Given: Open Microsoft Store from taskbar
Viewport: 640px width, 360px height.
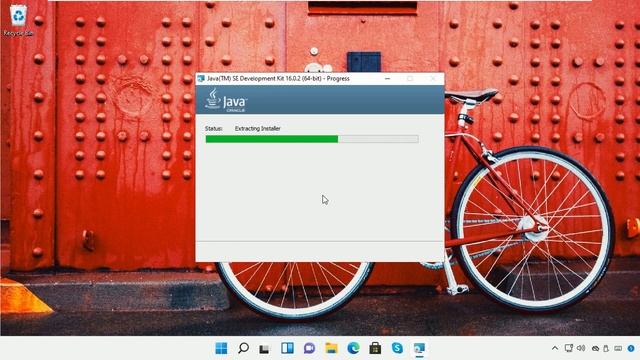Looking at the screenshot, I should [x=375, y=348].
